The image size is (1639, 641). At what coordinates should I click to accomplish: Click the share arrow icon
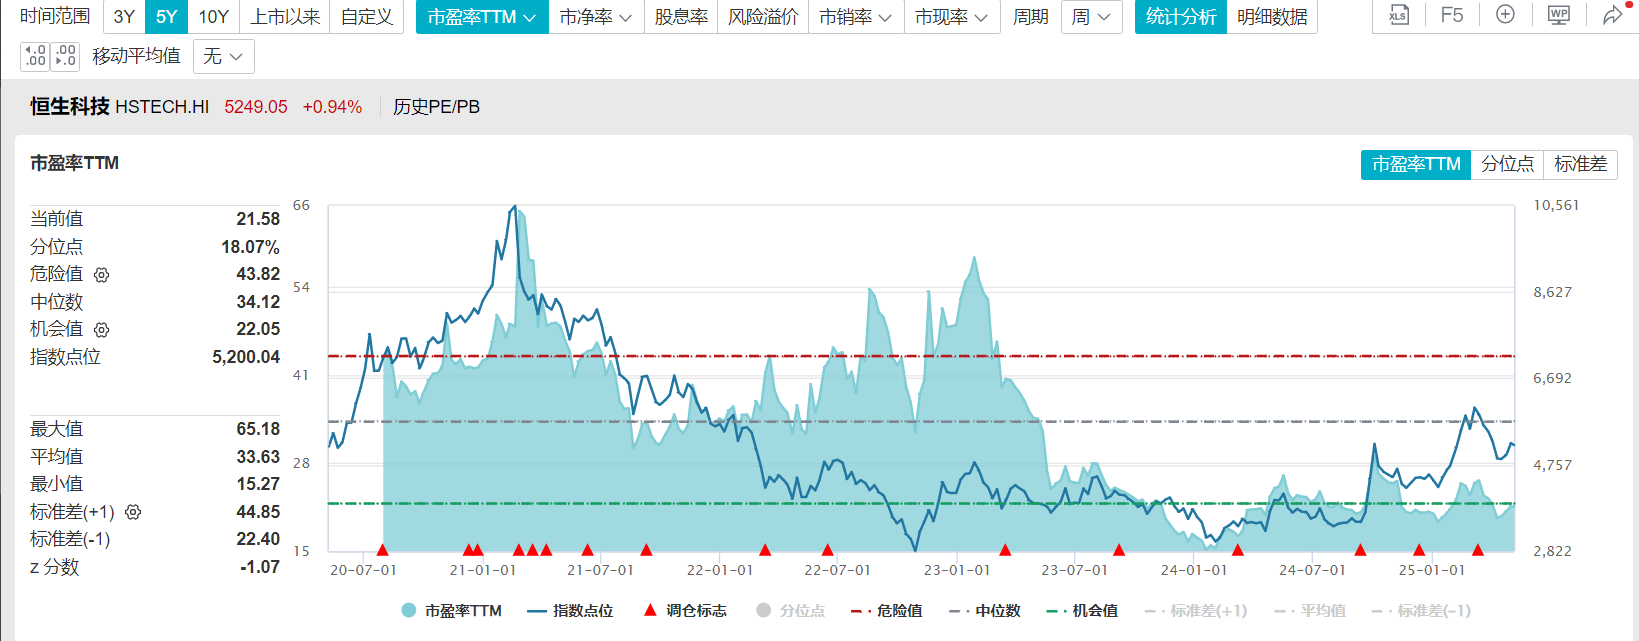pyautogui.click(x=1612, y=15)
